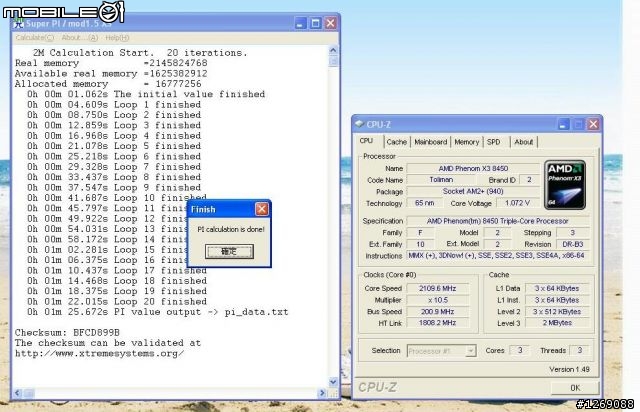
Task: Open the Calculate menu in Super PI
Action: [34, 38]
